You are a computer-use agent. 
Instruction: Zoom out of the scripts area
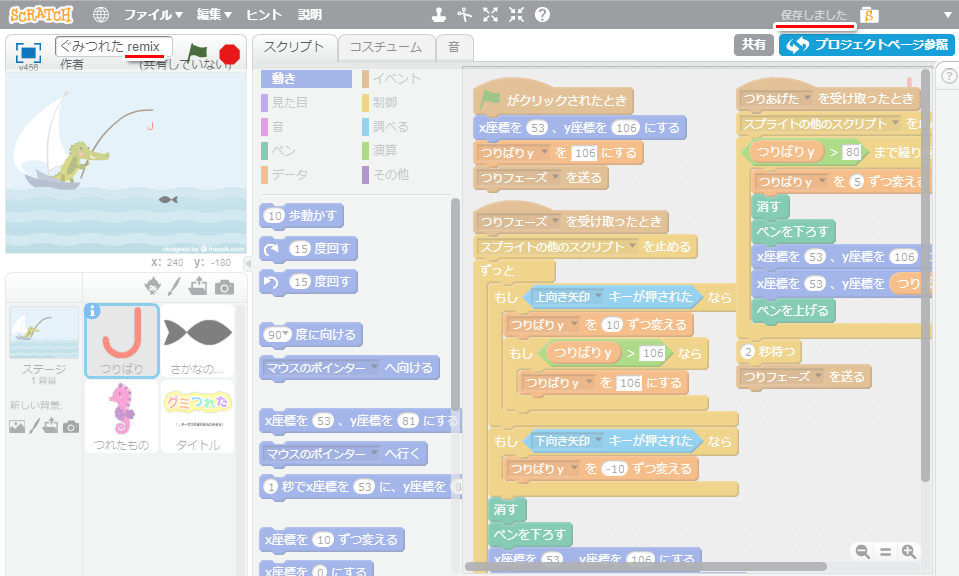pos(862,552)
